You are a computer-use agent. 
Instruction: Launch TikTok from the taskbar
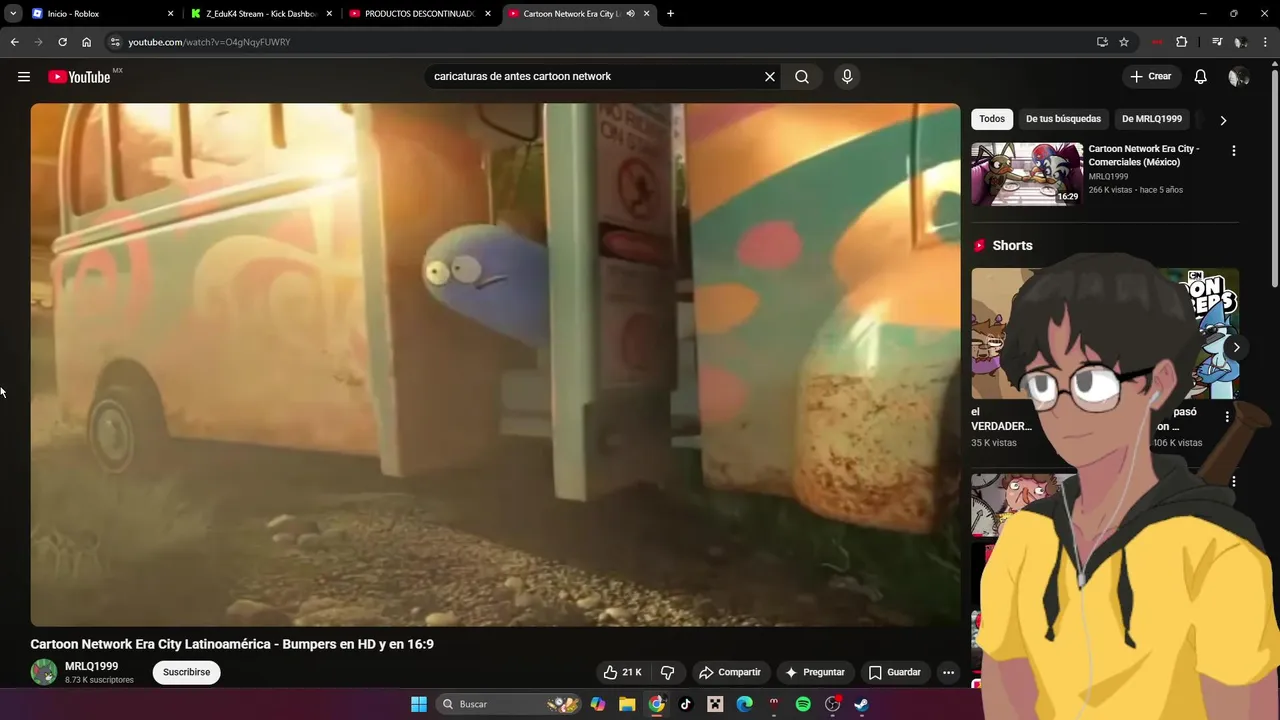click(x=686, y=704)
